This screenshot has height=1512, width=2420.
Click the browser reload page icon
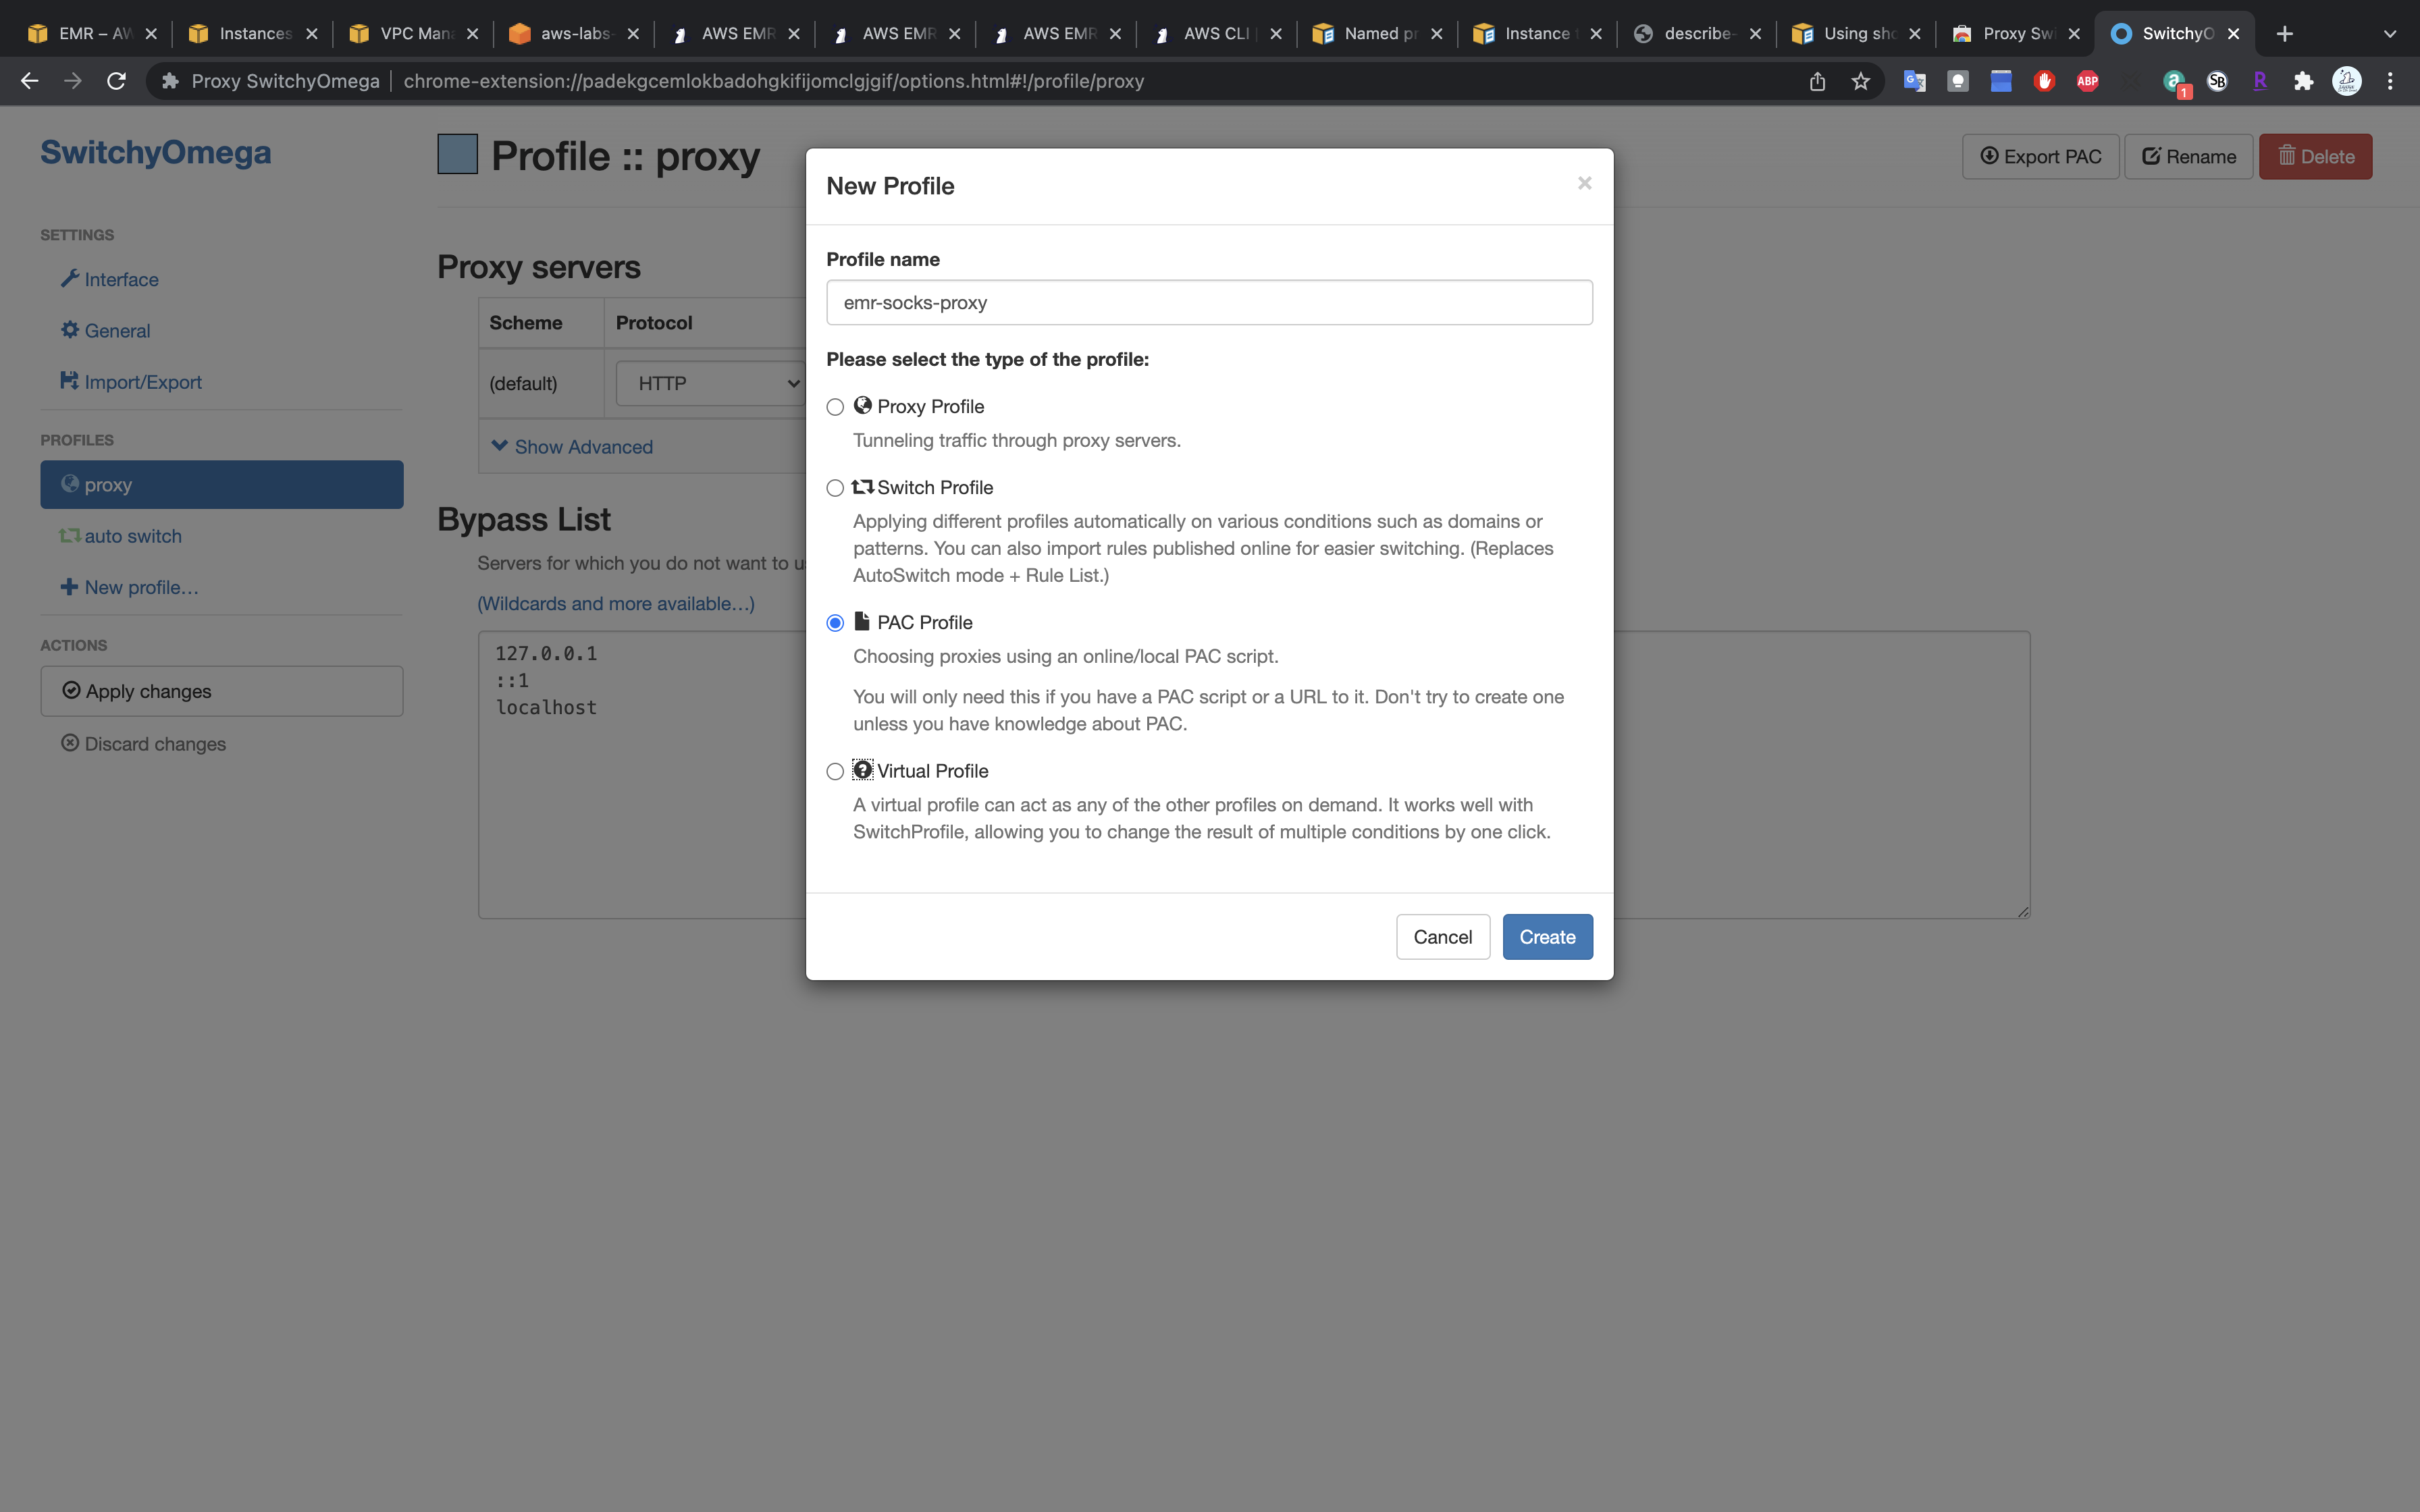point(116,81)
